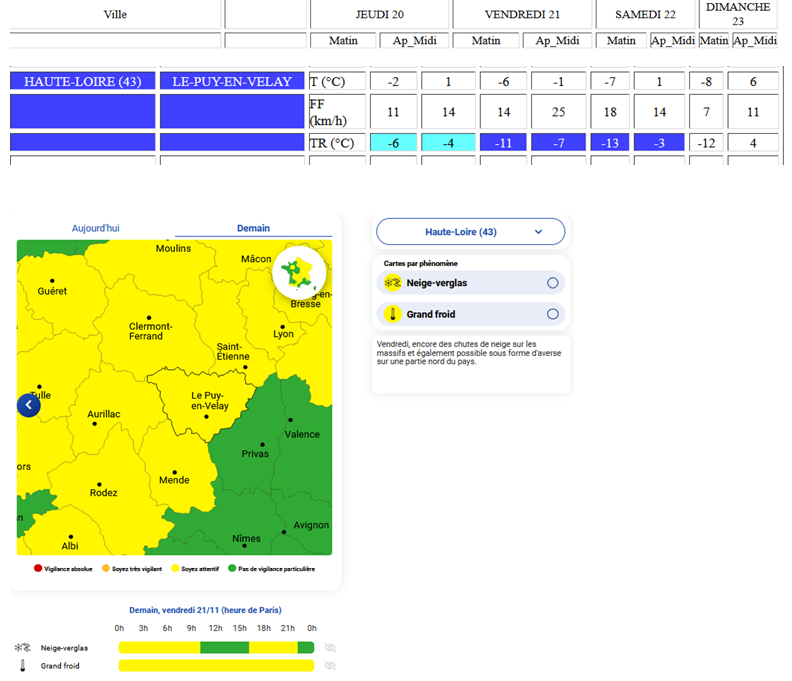This screenshot has width=792, height=681.
Task: Click the green segment of Neige-verglas timeline bar
Action: [x=224, y=648]
